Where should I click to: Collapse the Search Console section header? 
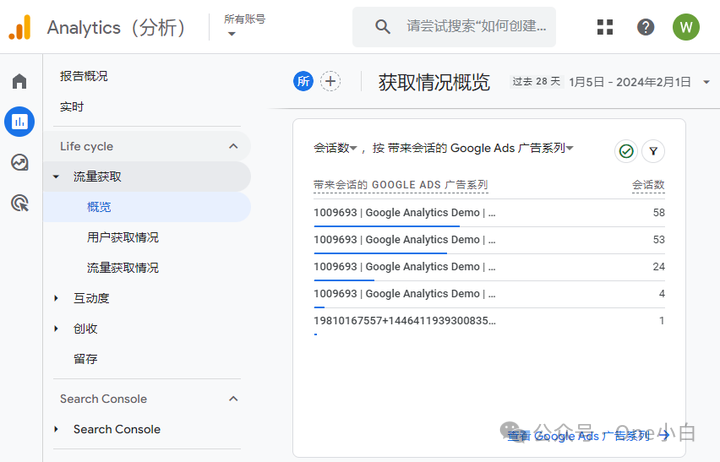coord(233,399)
